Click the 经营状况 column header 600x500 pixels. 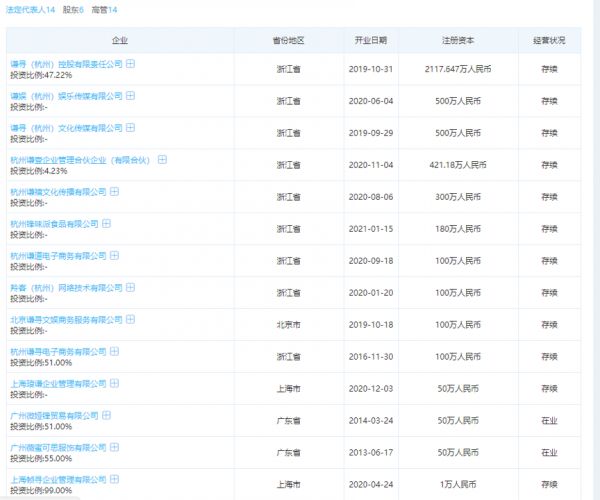pyautogui.click(x=549, y=41)
